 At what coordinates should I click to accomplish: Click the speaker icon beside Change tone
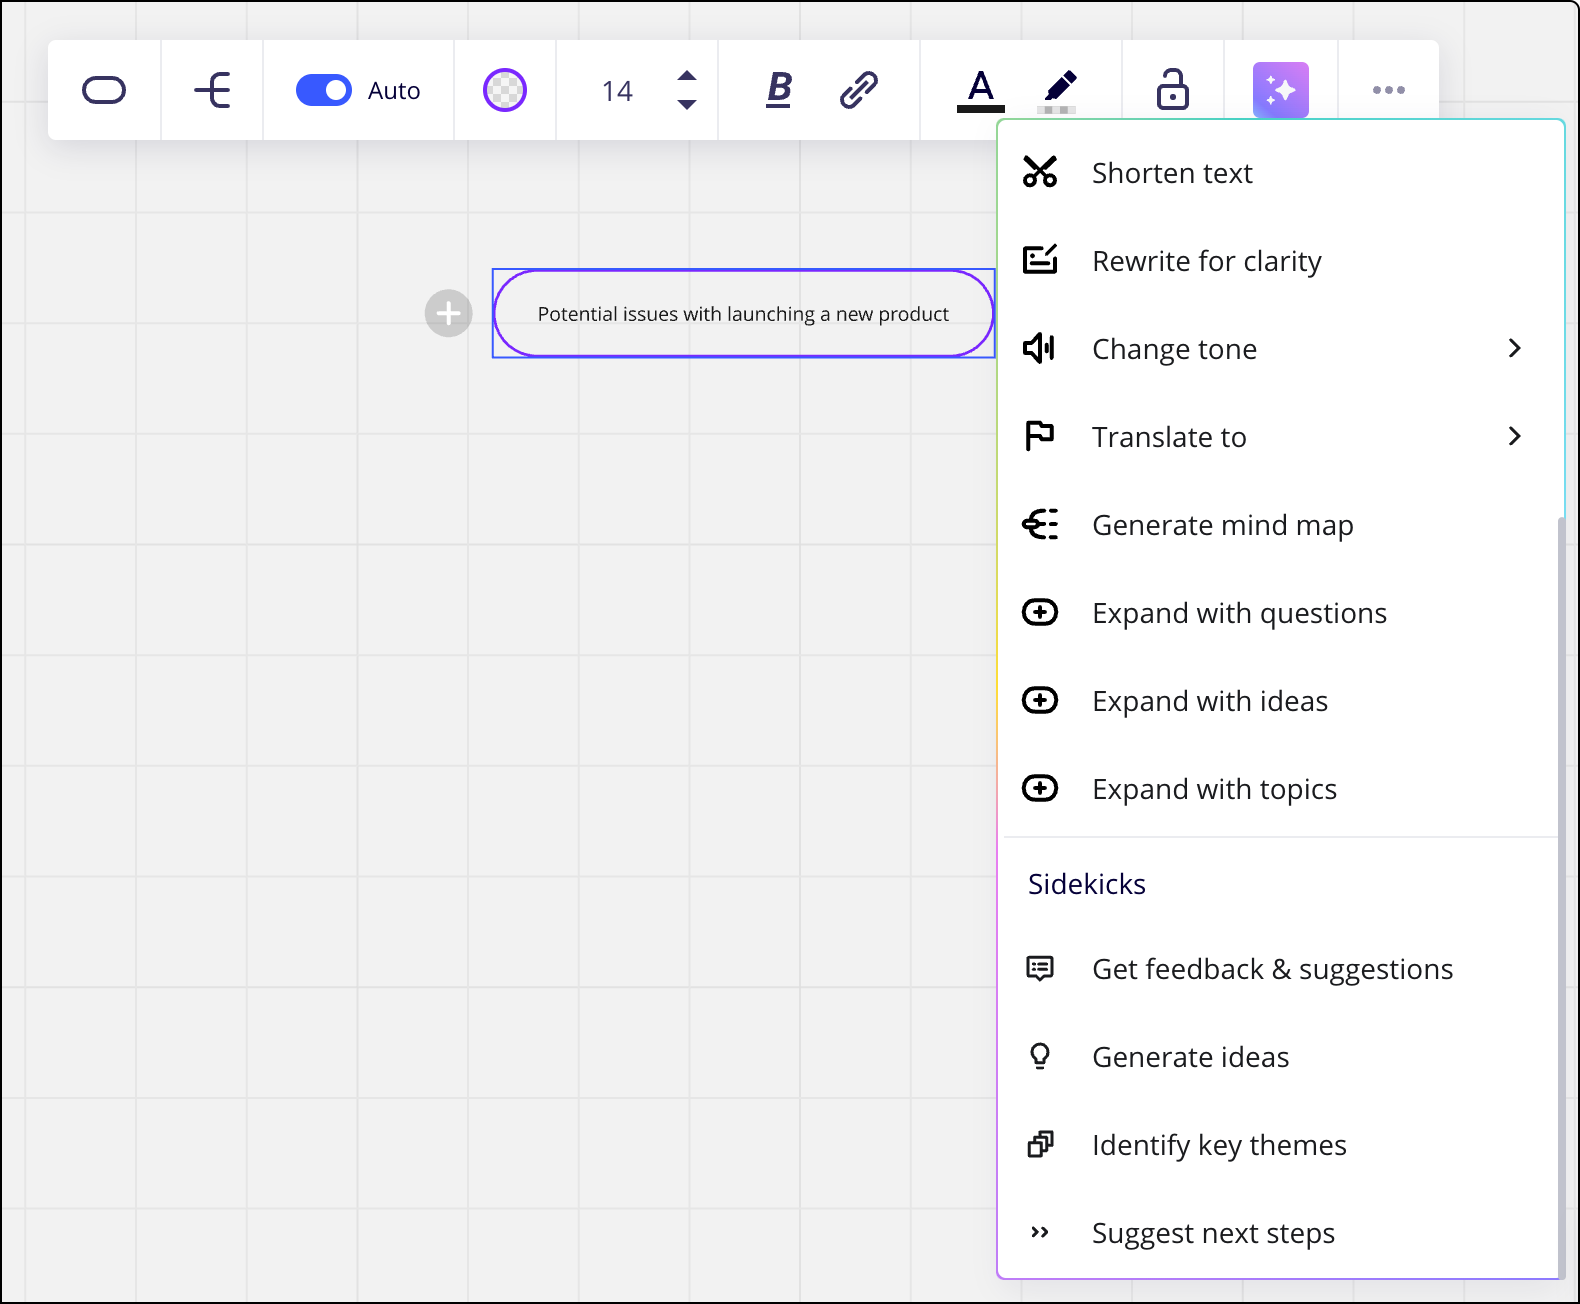coord(1039,348)
